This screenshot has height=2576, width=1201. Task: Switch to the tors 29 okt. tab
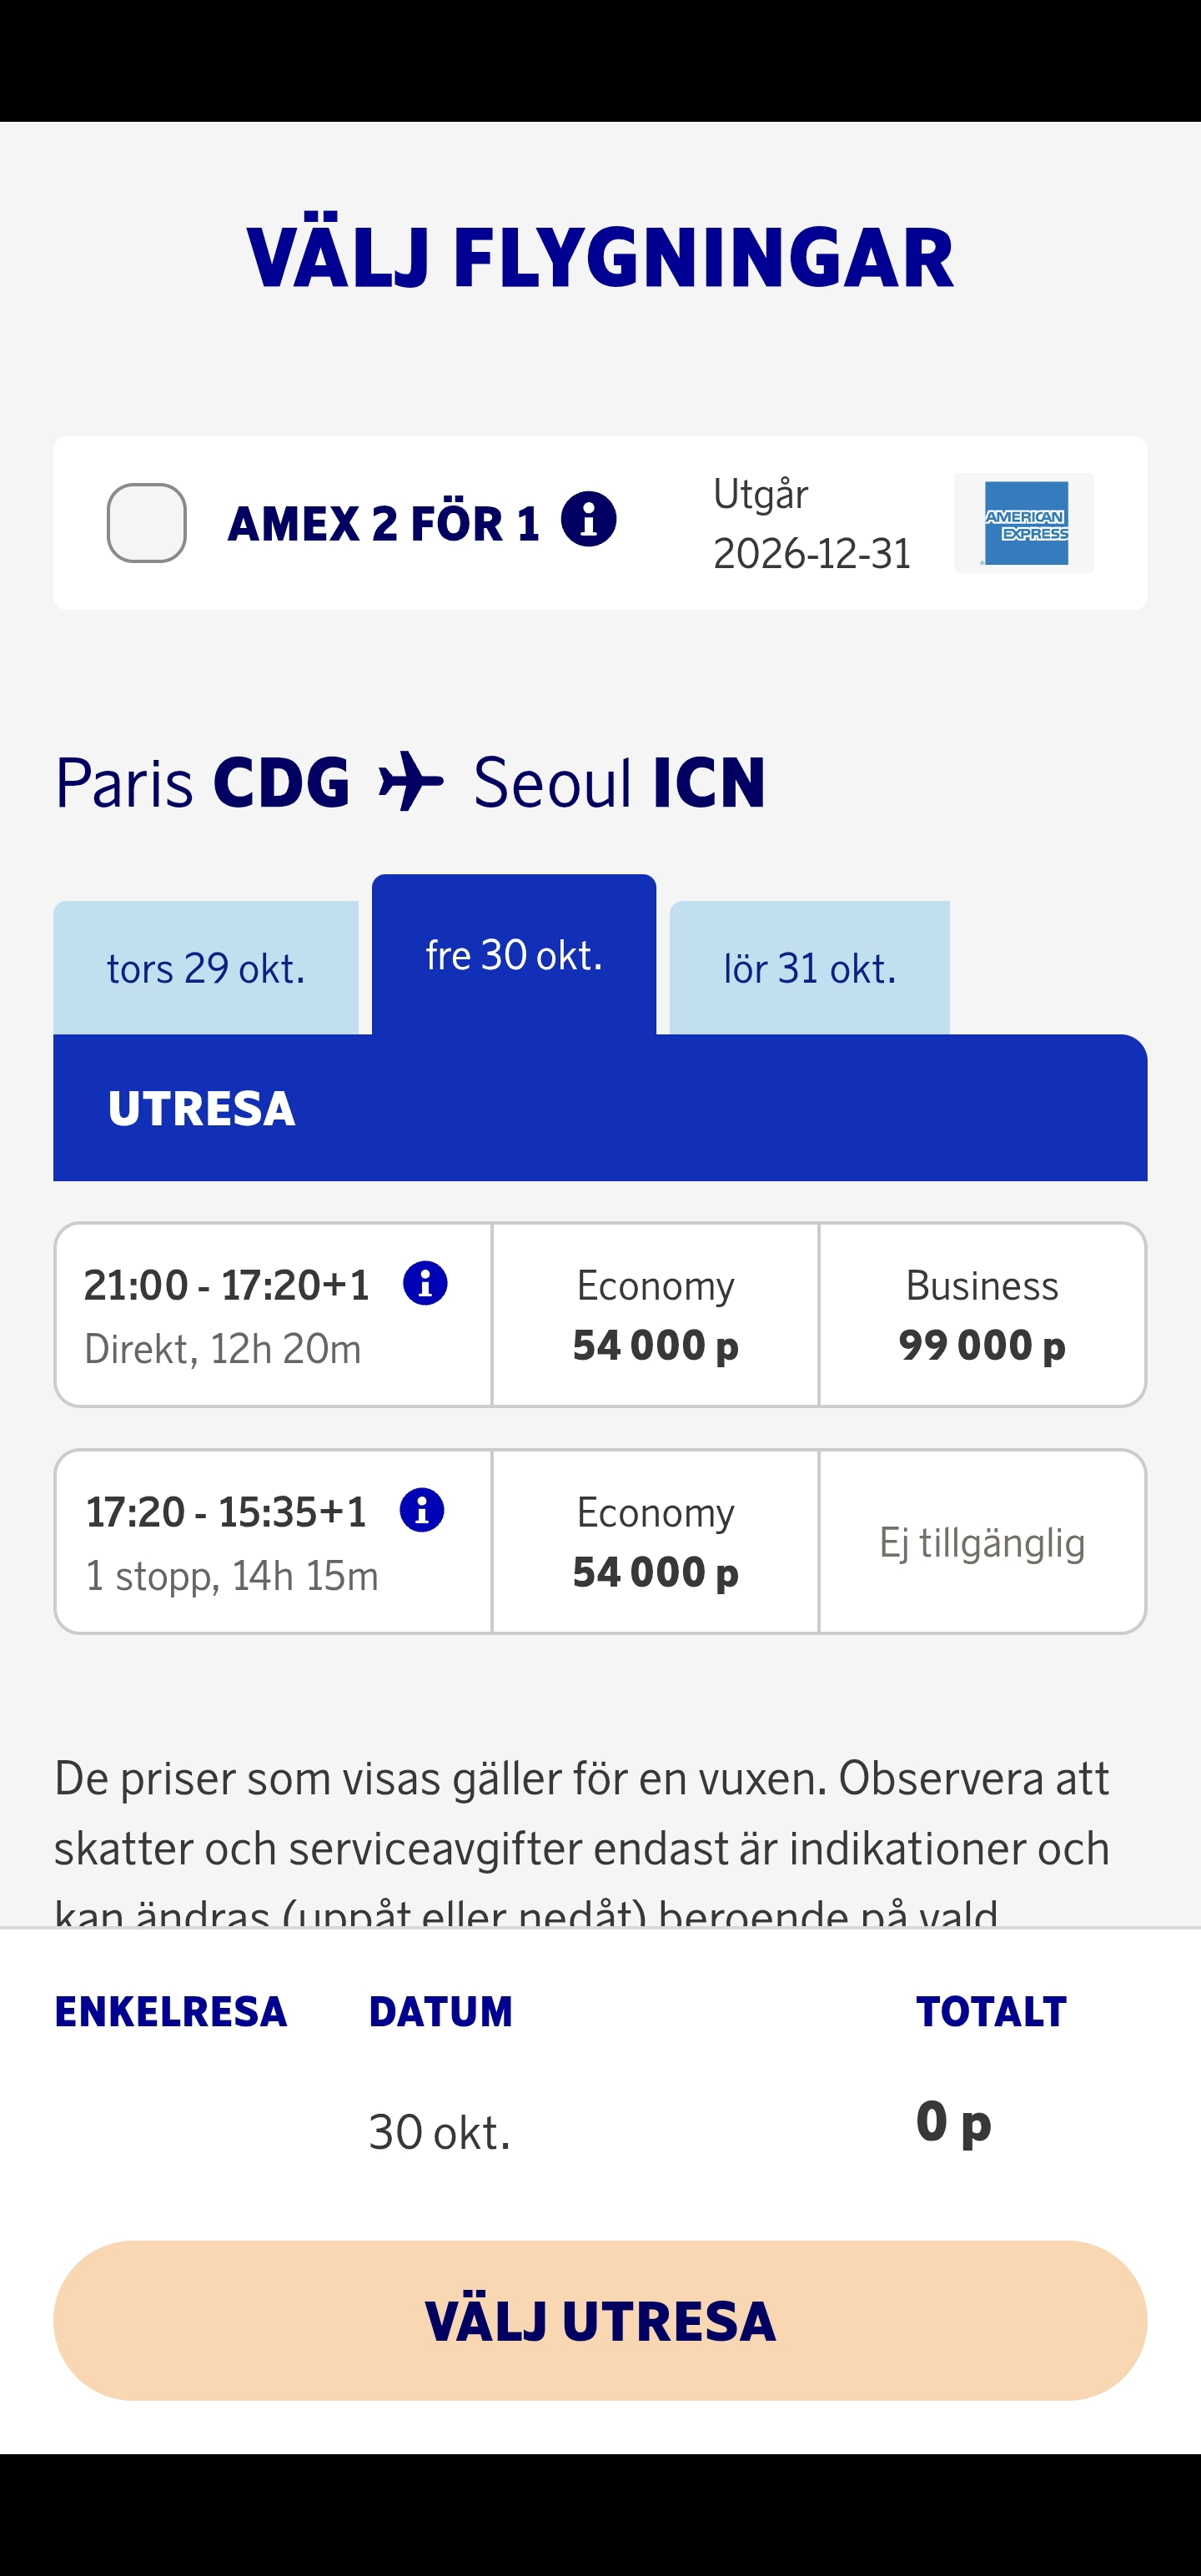(x=206, y=968)
